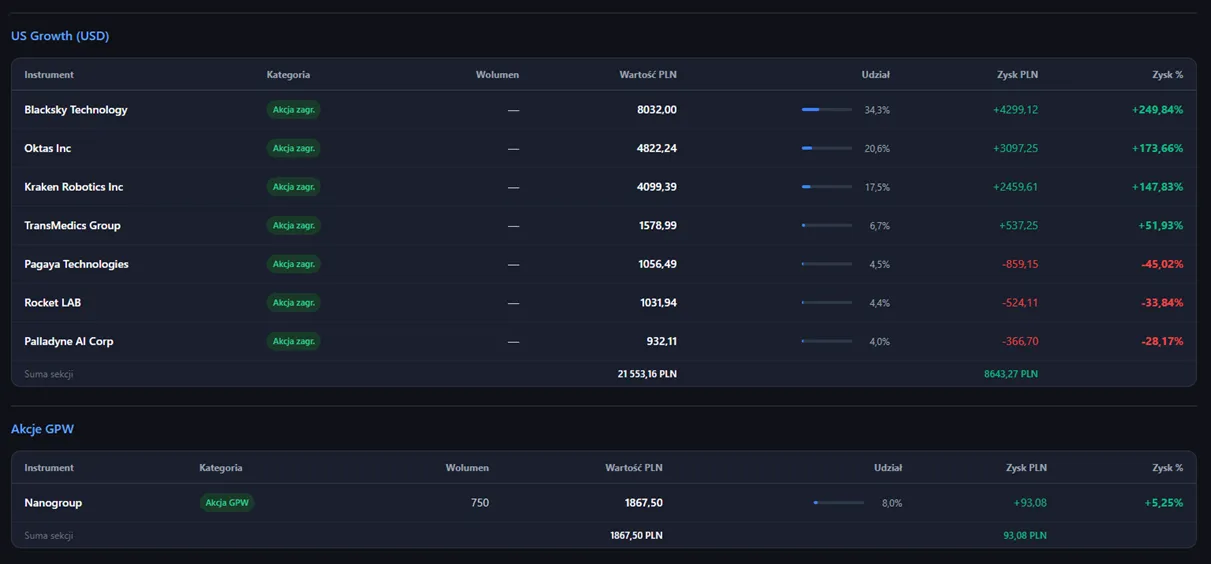Image resolution: width=1211 pixels, height=564 pixels.
Task: Click the Akcja zagr. badge for TransMedics Group
Action: click(294, 226)
